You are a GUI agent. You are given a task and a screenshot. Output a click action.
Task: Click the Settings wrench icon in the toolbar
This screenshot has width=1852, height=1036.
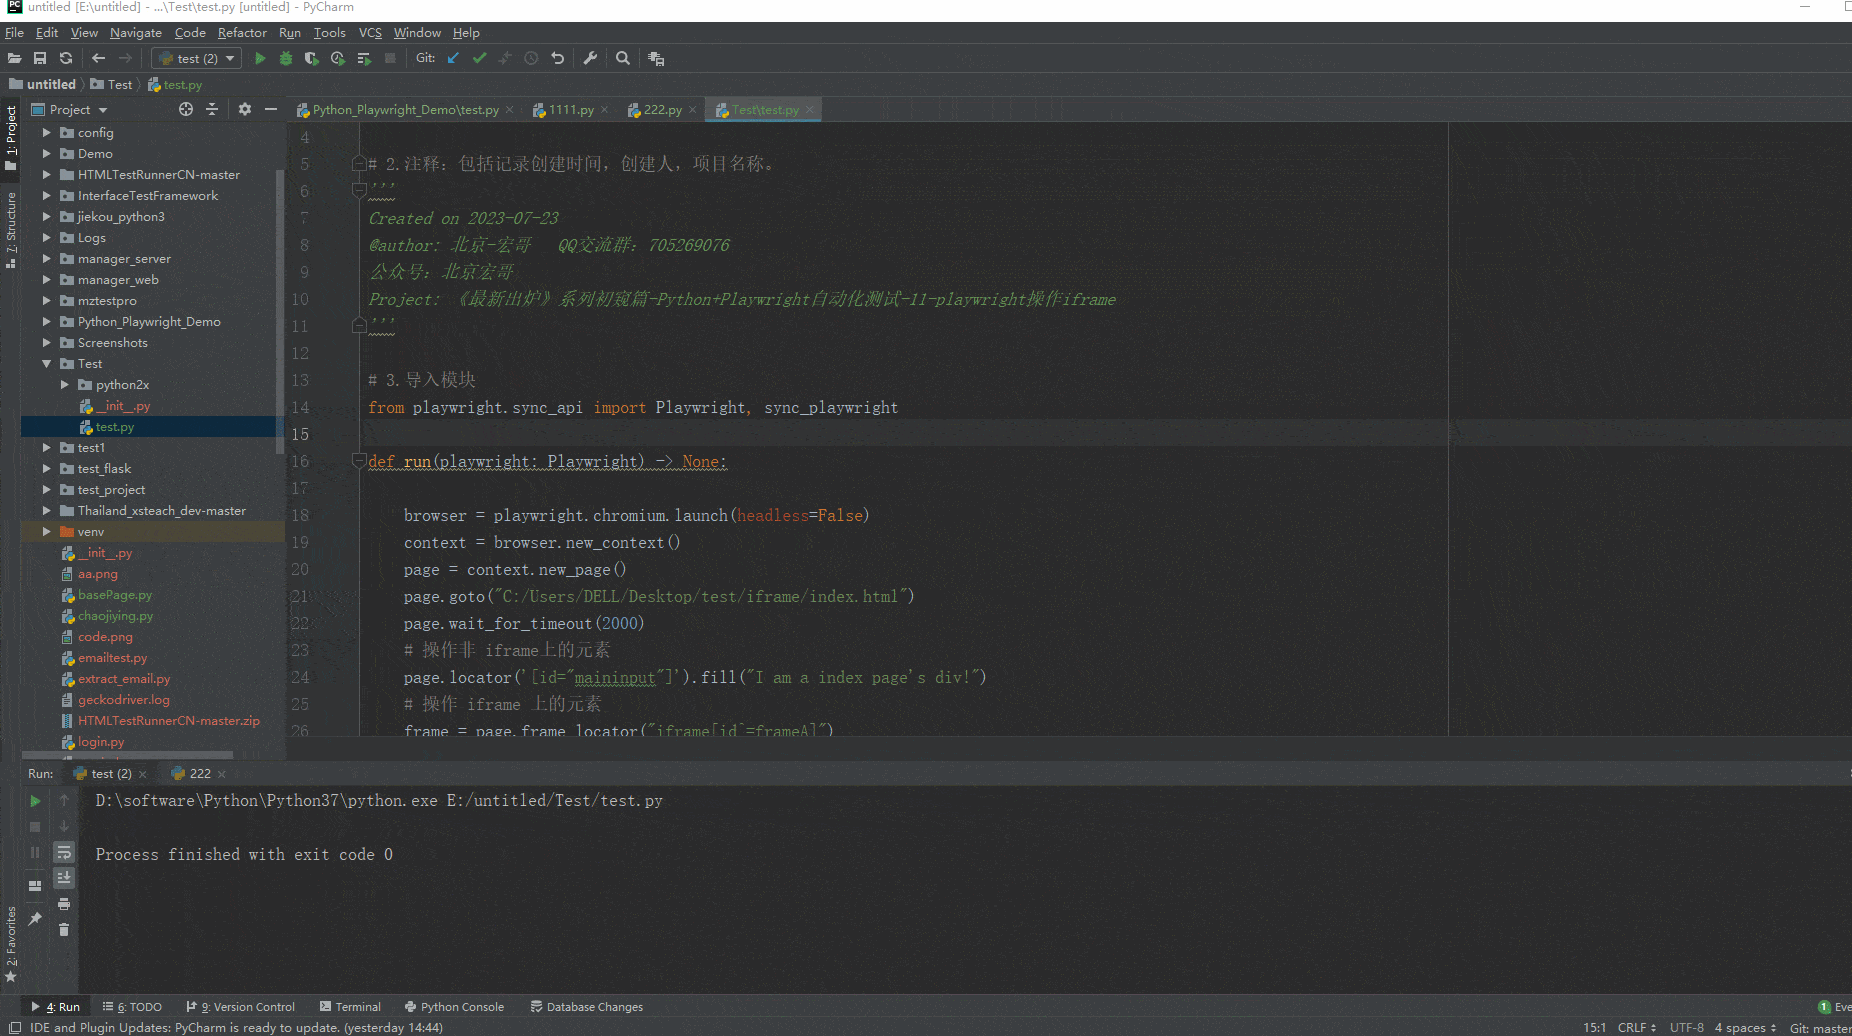[x=590, y=58]
